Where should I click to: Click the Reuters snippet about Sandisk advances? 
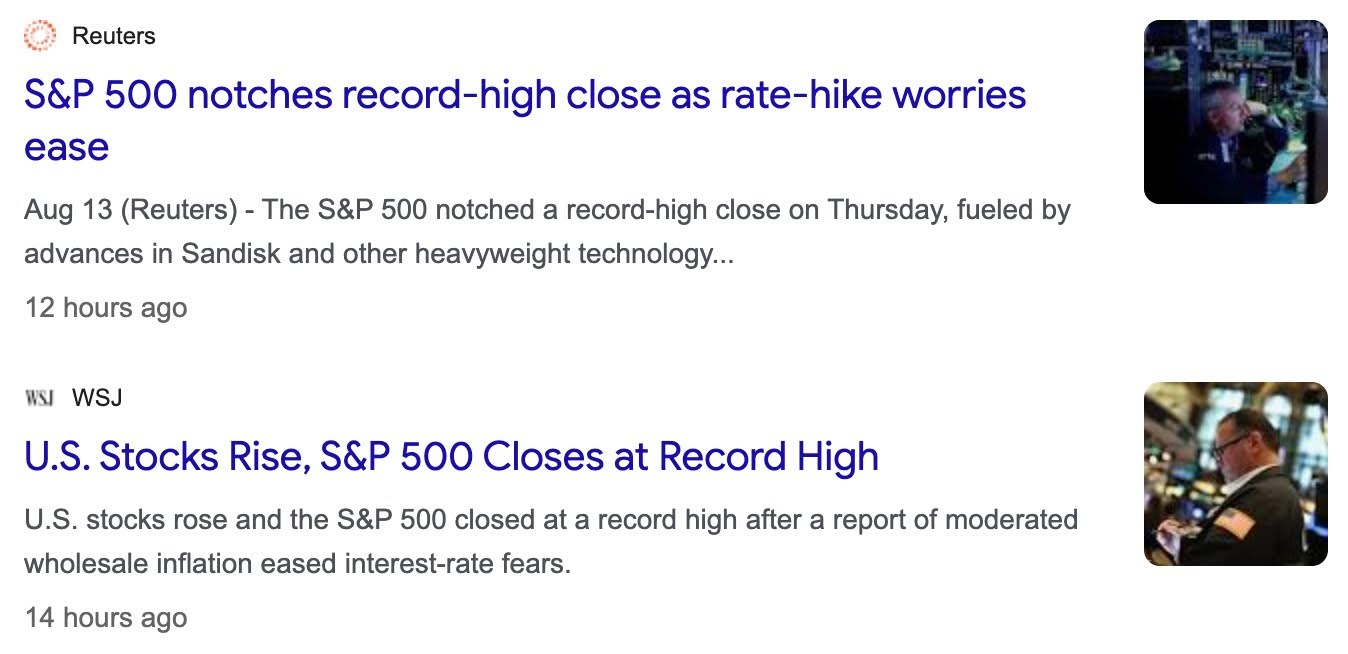[547, 232]
